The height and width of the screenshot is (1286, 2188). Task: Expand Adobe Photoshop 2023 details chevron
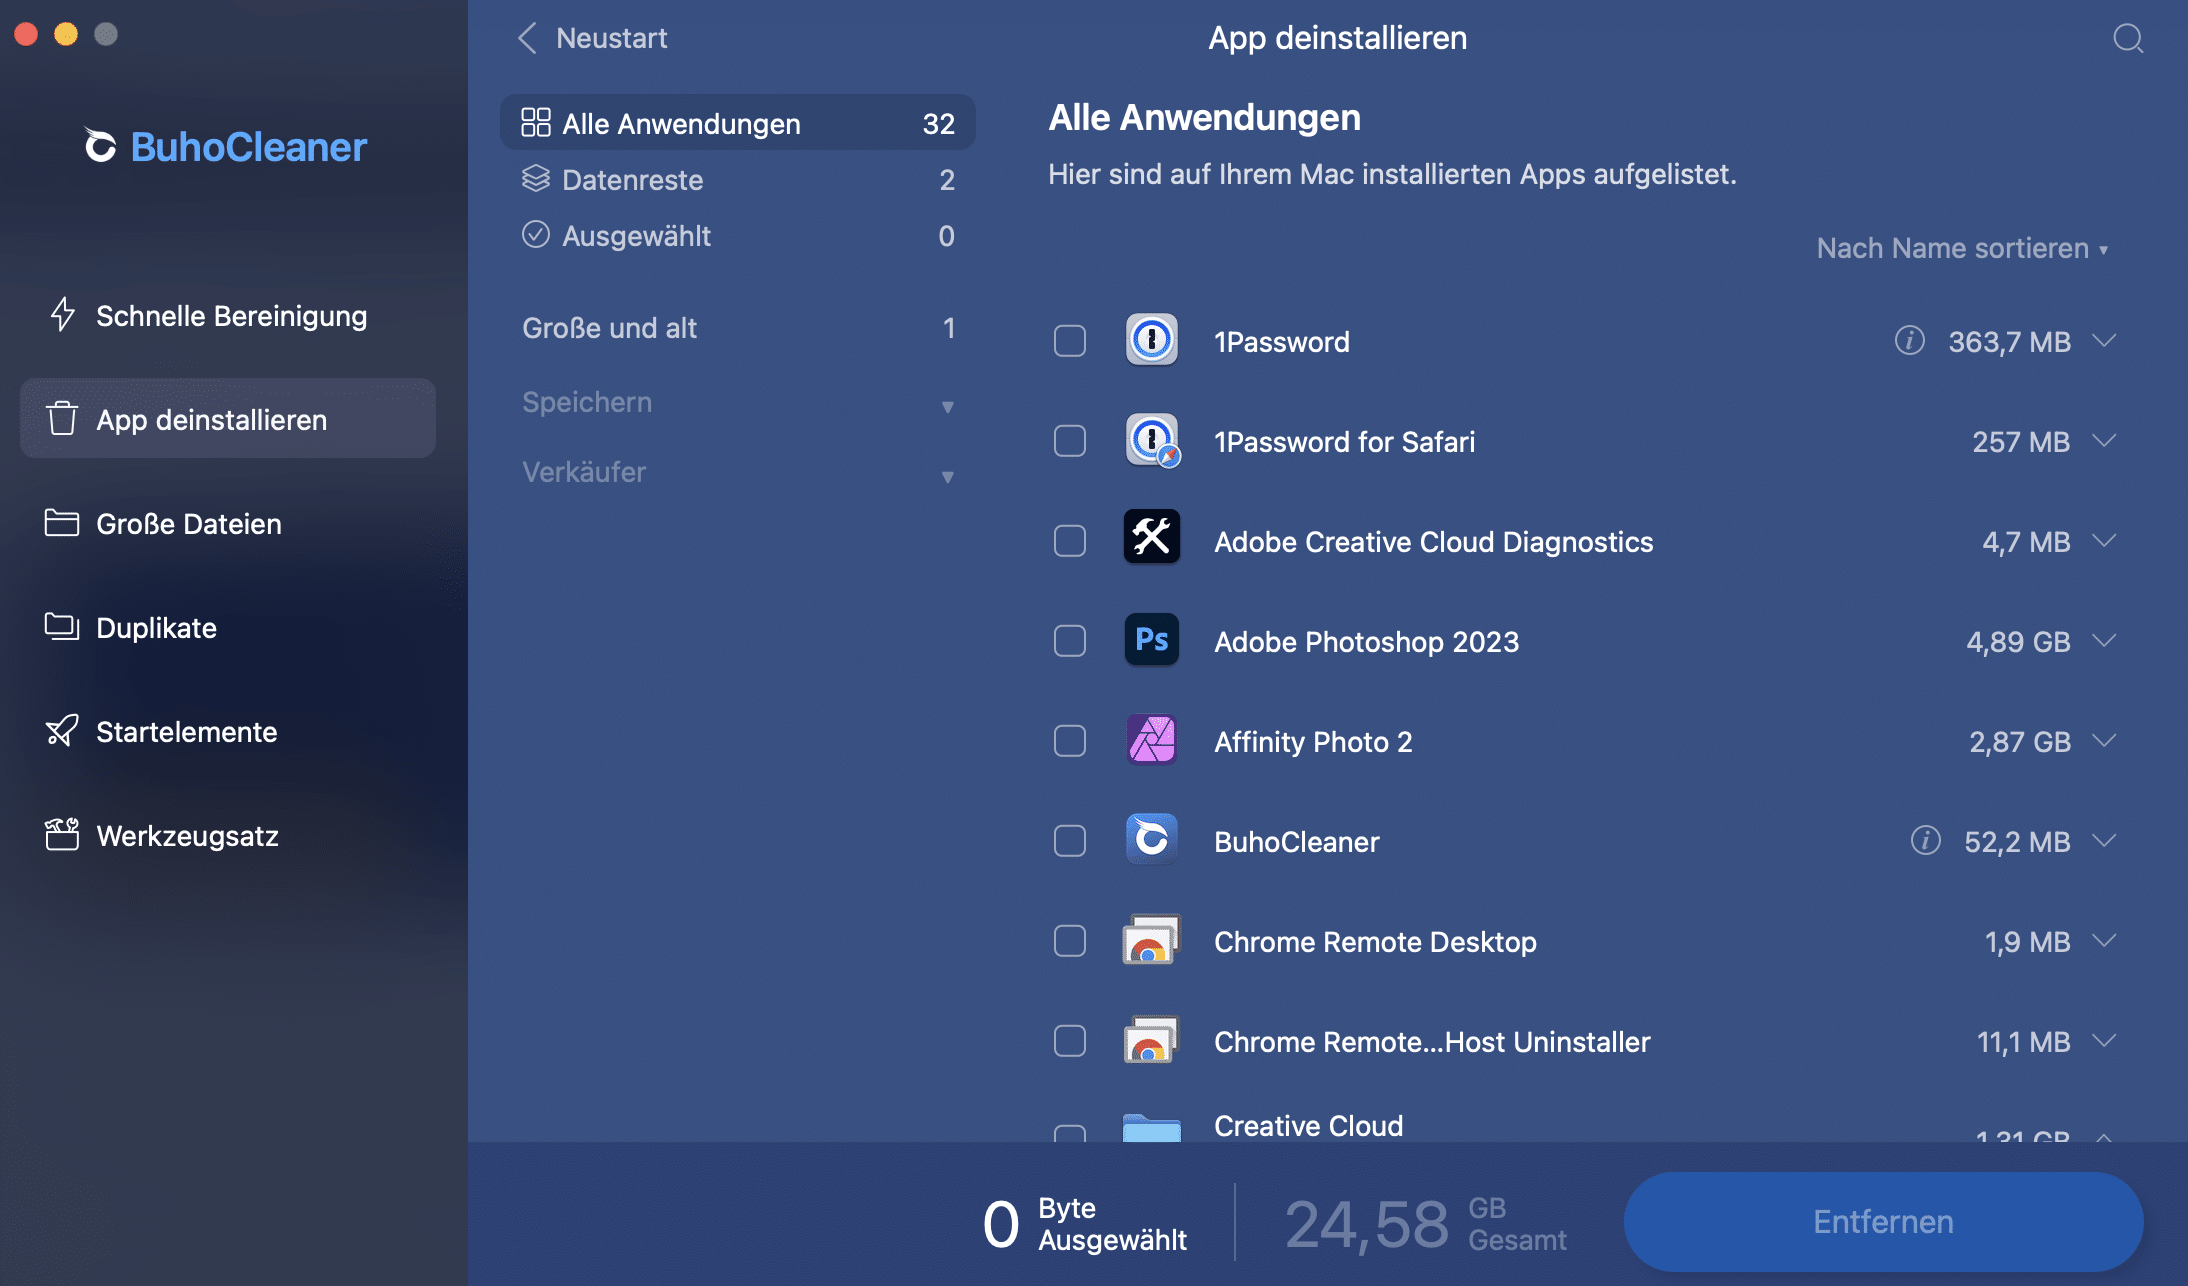[x=2104, y=641]
